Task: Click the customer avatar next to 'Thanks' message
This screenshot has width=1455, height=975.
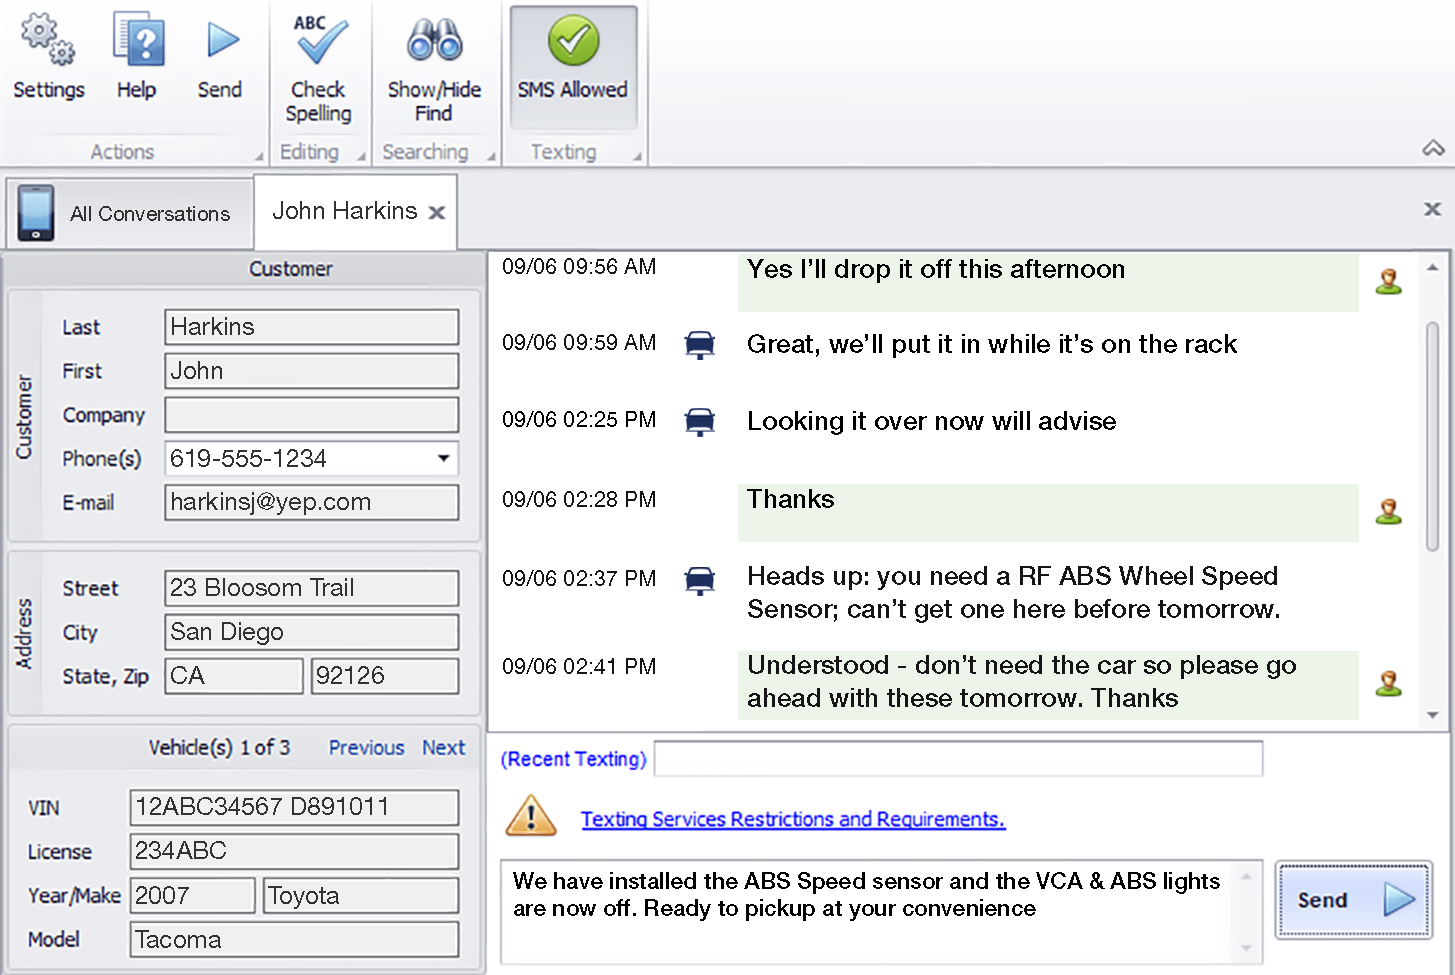Action: (1389, 510)
